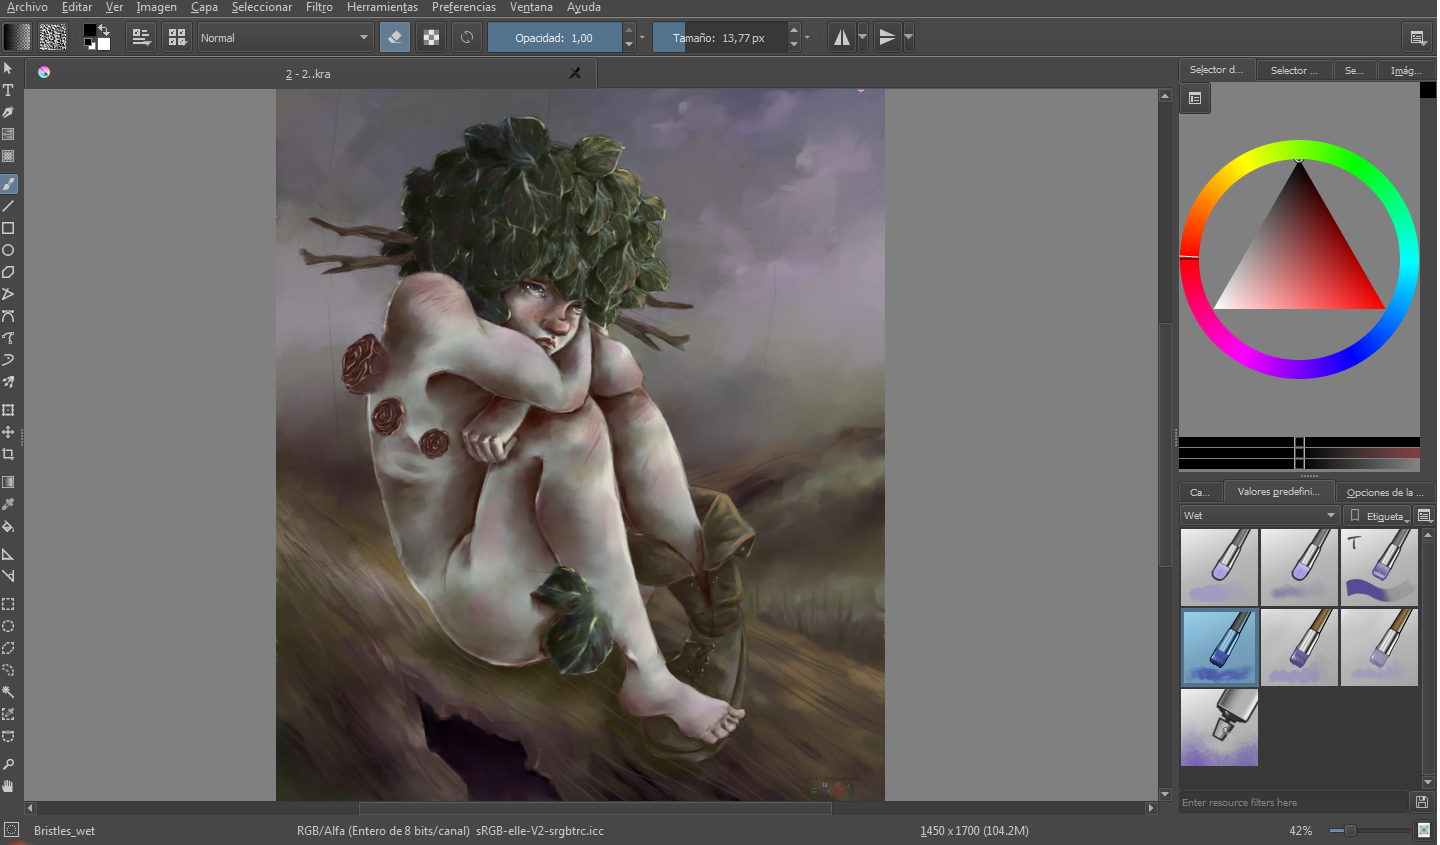Open the Etiqueta tag dropdown

(x=1377, y=516)
